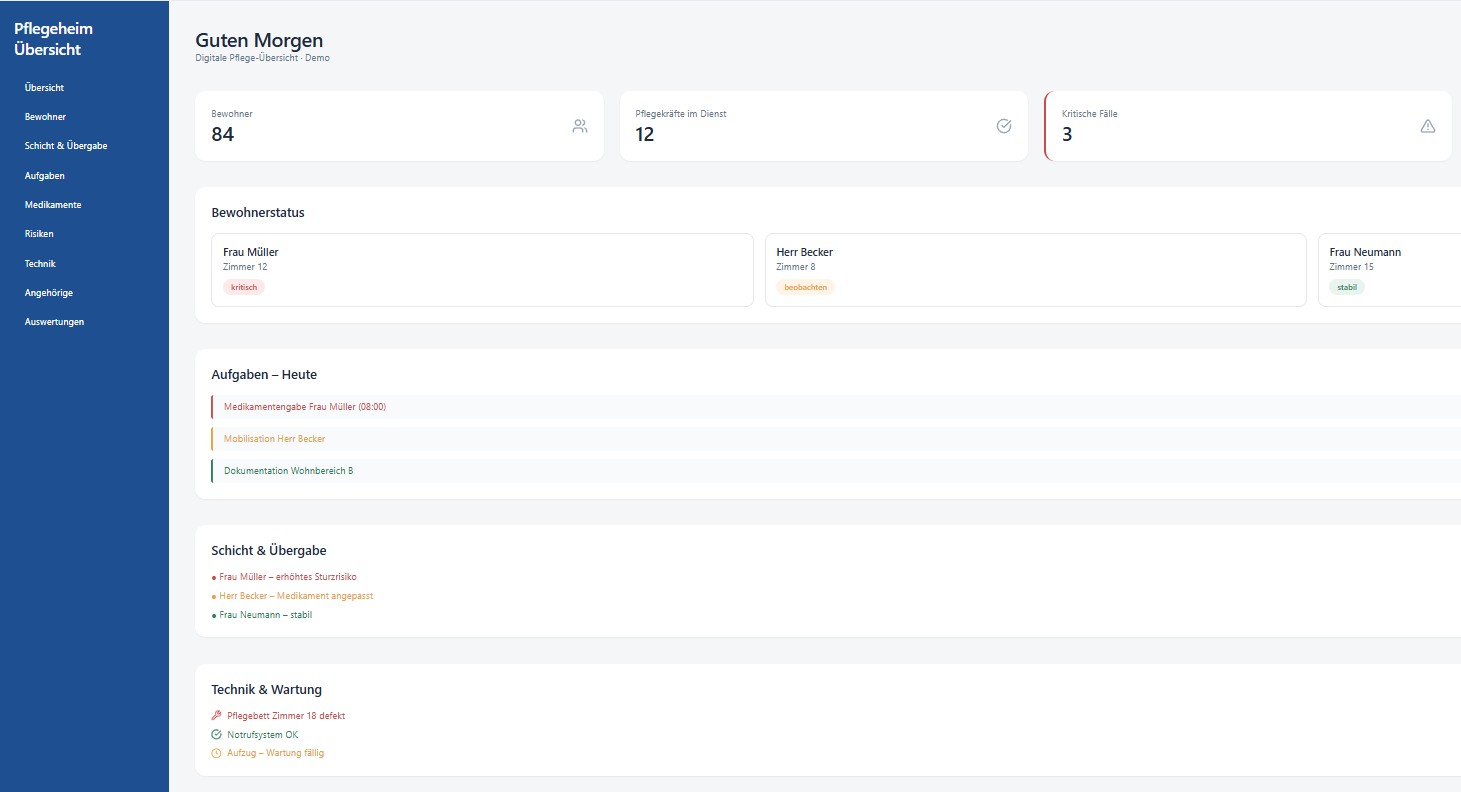Click the orange 'beobachten' status badge
The height and width of the screenshot is (792, 1461).
[805, 287]
